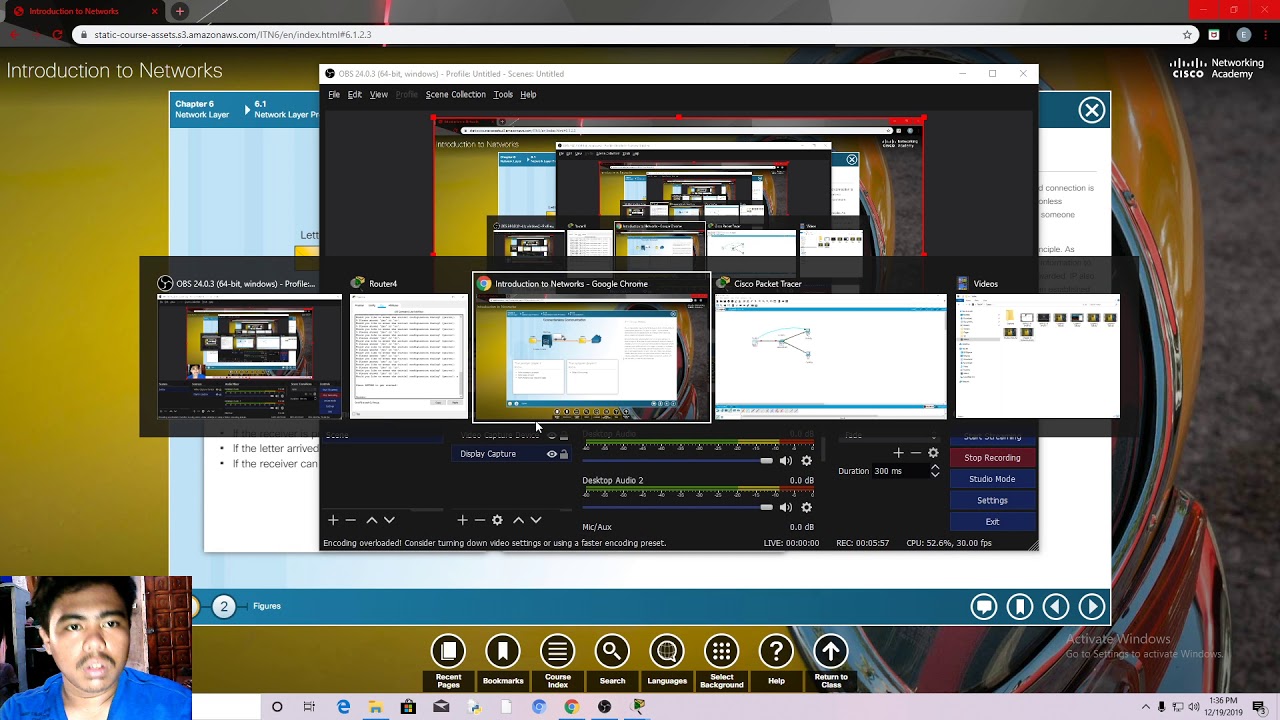Open the OBS File menu

pyautogui.click(x=334, y=95)
